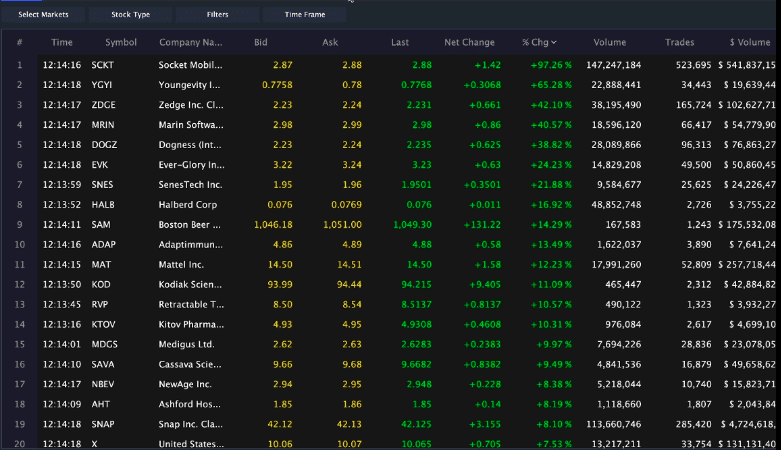Click net change +9.405
The image size is (781, 450).
[485, 285]
